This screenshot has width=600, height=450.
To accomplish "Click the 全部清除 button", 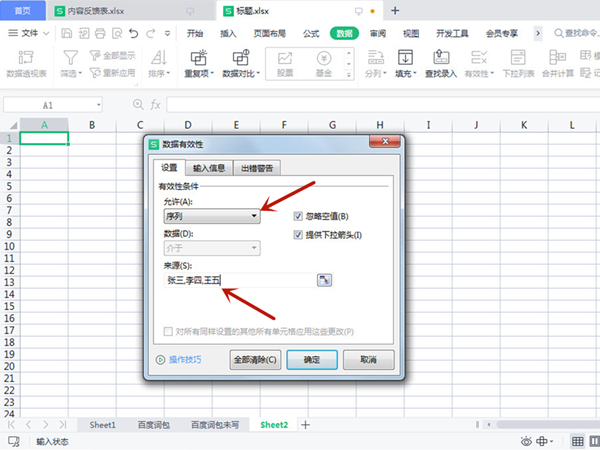I will [x=254, y=359].
